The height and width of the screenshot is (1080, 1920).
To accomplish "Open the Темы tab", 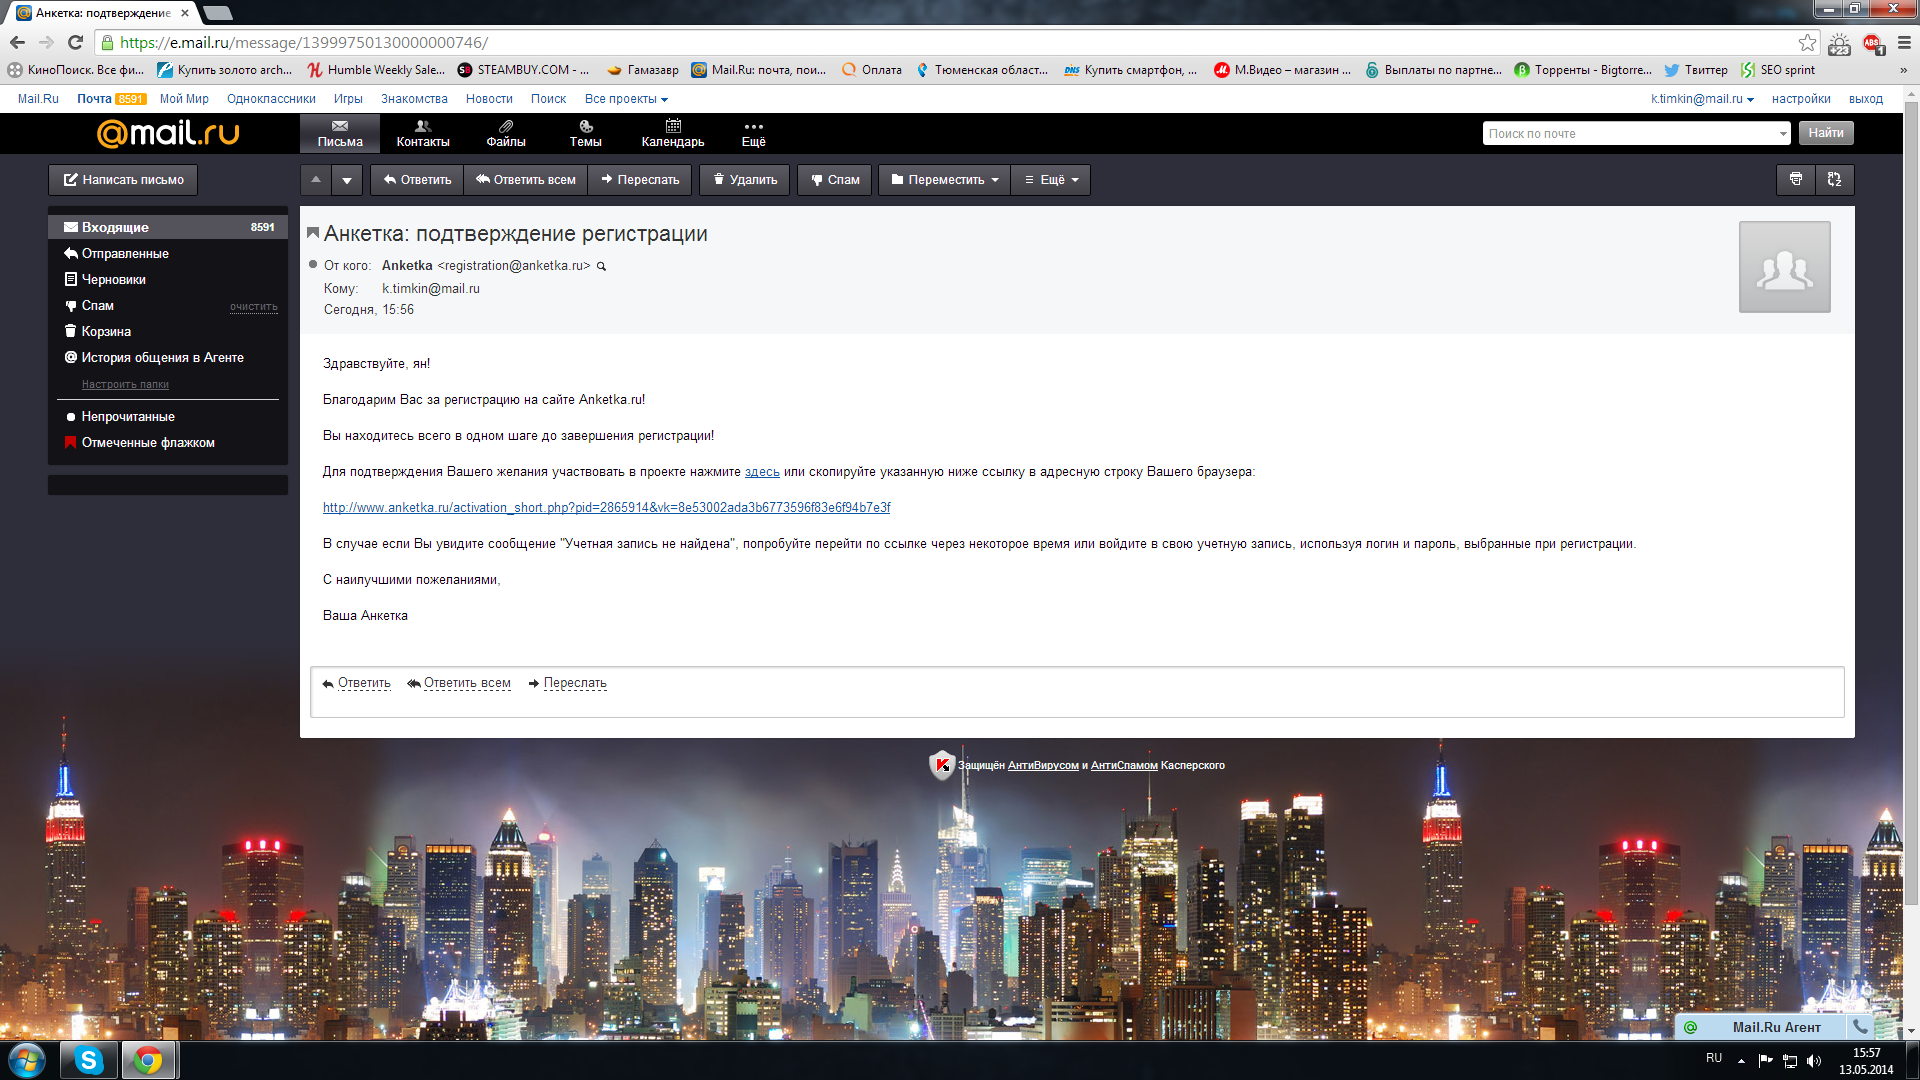I will 586,133.
